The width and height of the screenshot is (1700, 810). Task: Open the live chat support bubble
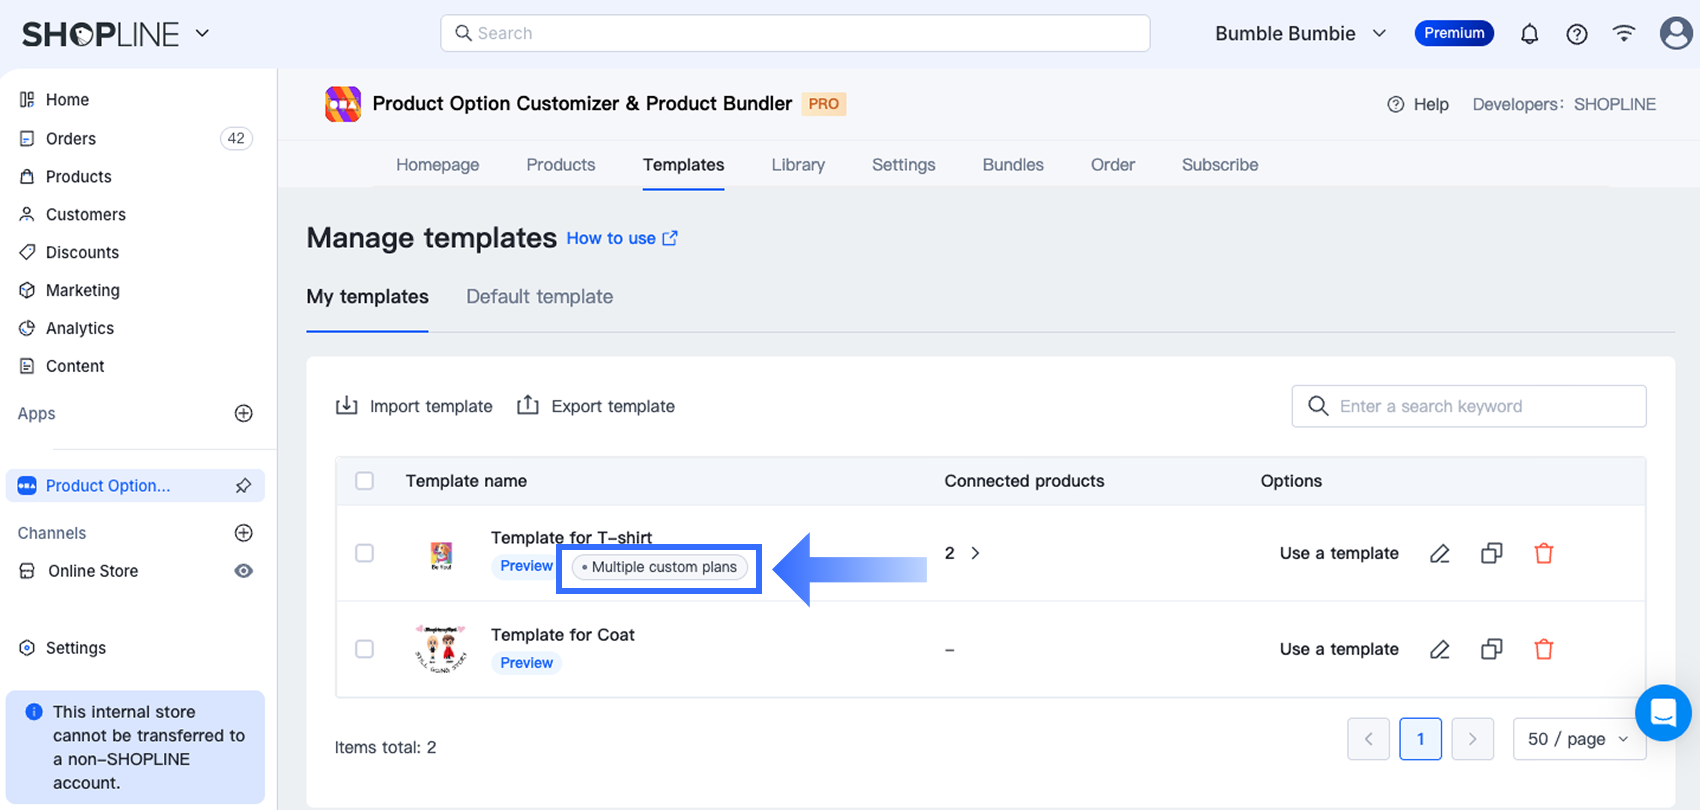click(1662, 712)
